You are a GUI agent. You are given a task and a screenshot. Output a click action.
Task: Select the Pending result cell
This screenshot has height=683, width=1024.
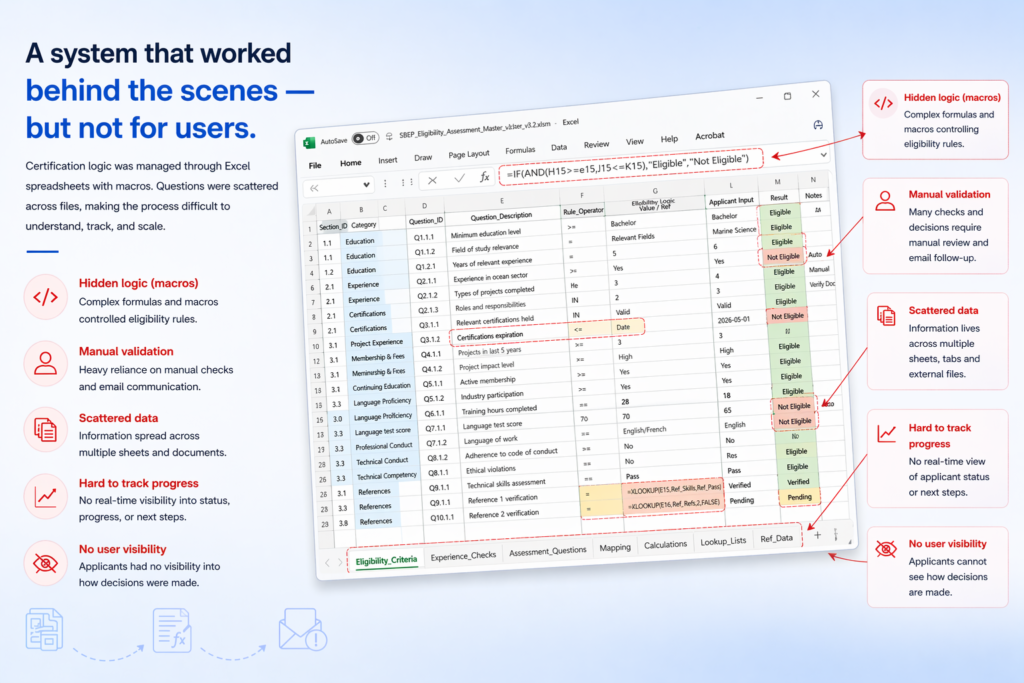[799, 496]
